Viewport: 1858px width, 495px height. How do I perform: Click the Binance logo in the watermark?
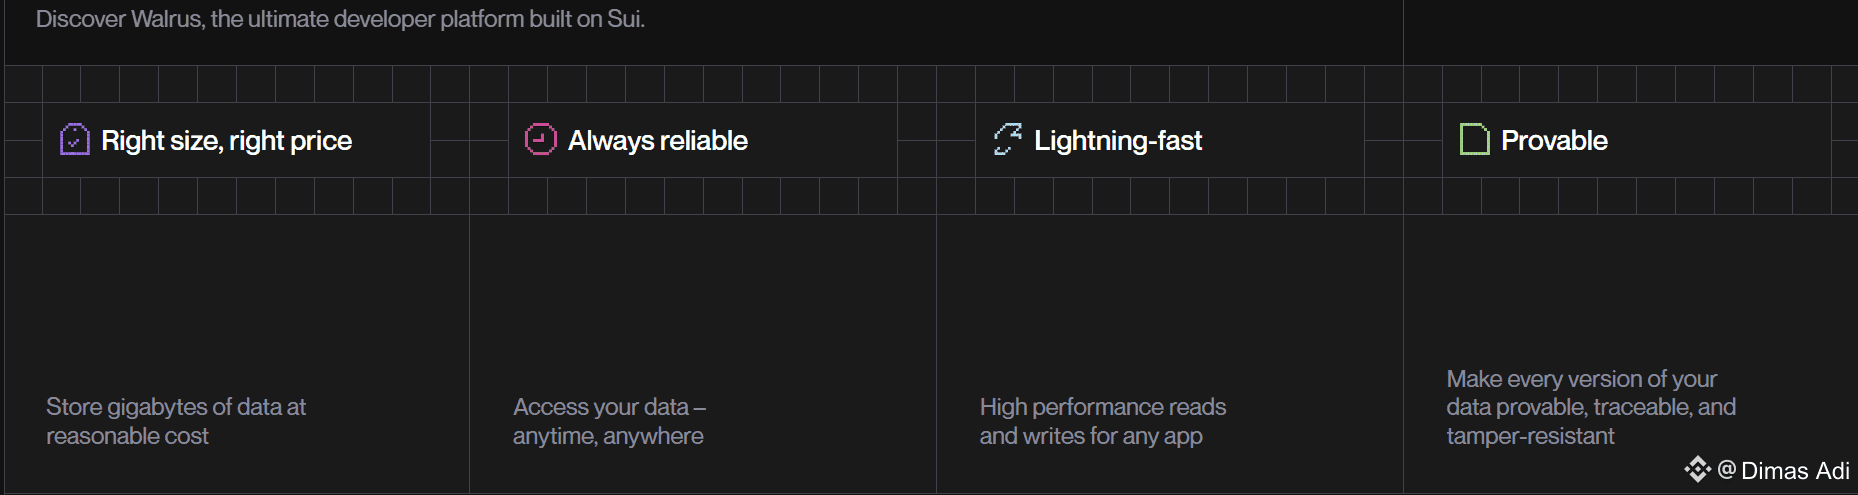click(x=1697, y=469)
